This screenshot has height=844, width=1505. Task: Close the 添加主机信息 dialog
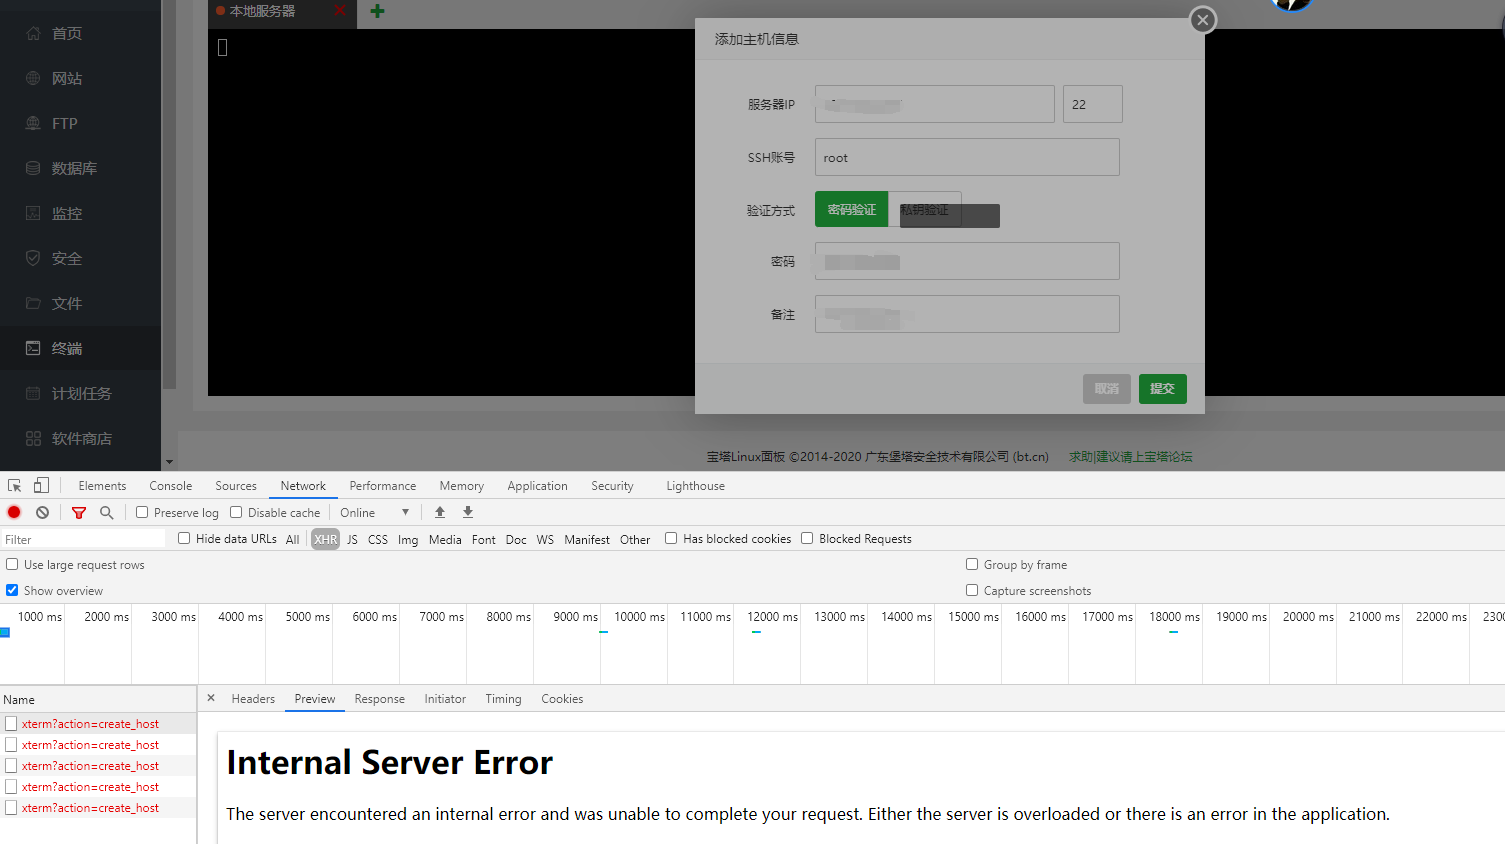(1203, 19)
